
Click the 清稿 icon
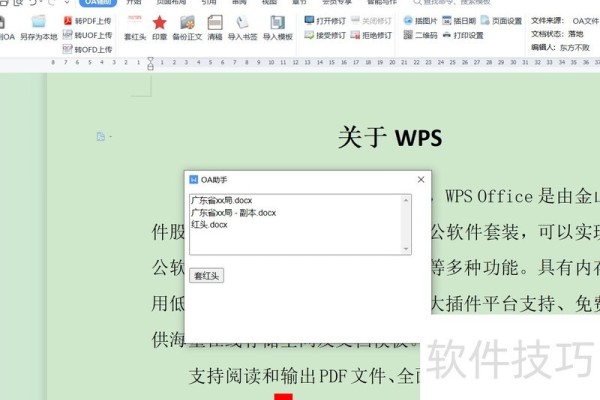tap(215, 22)
